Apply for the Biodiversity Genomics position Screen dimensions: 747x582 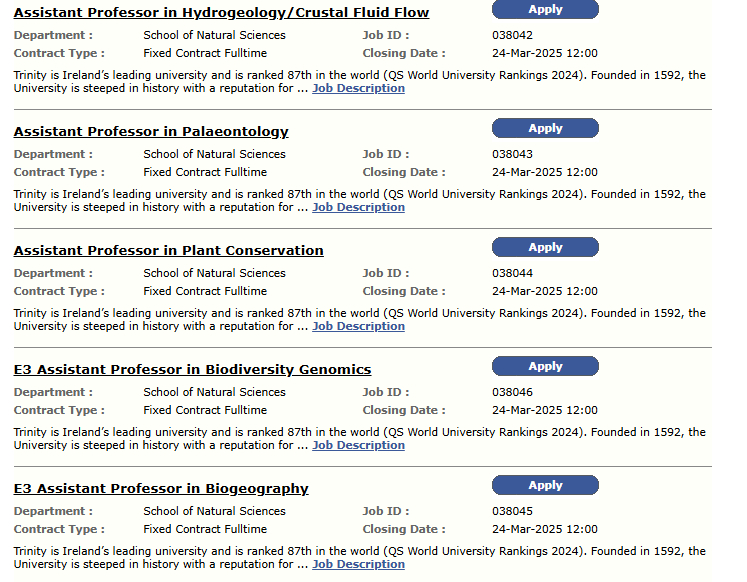click(545, 366)
